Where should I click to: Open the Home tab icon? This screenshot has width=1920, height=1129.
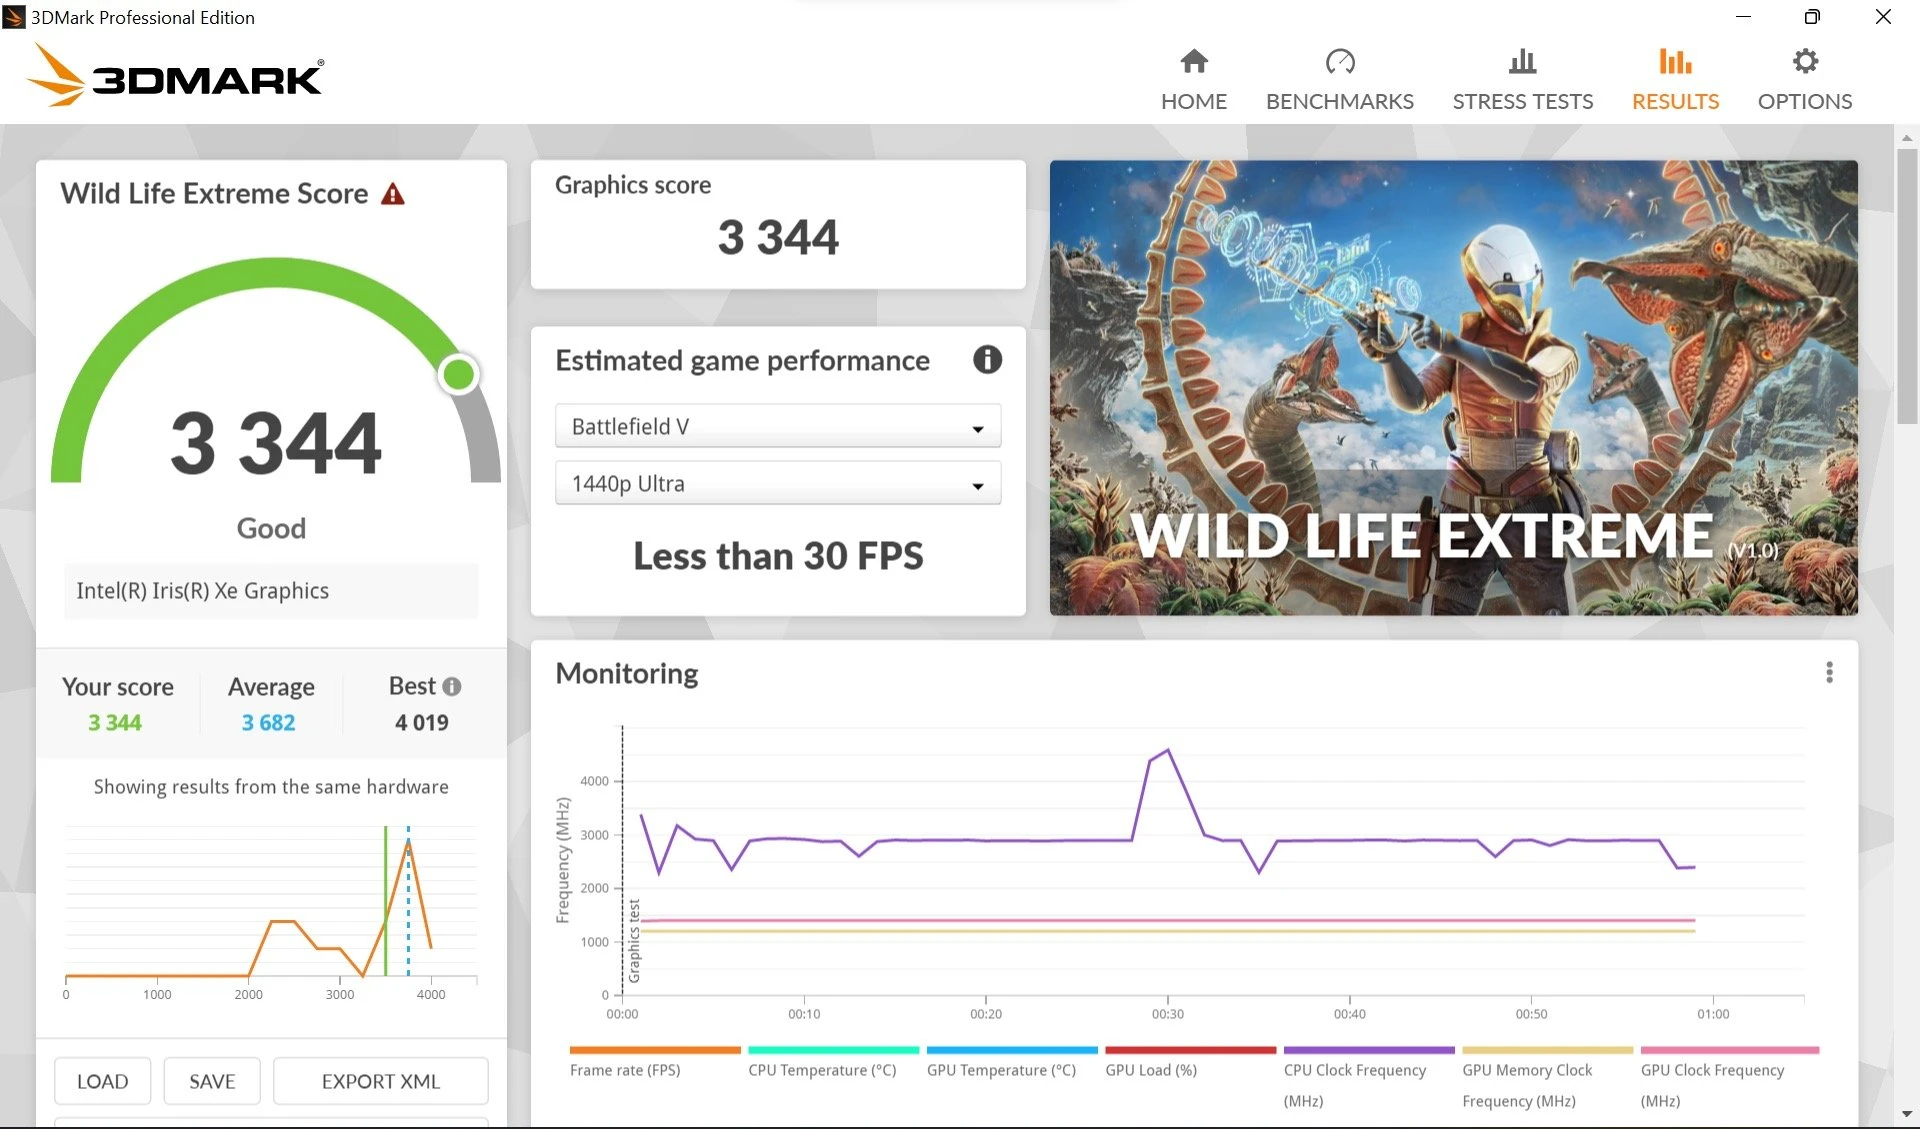[x=1194, y=62]
